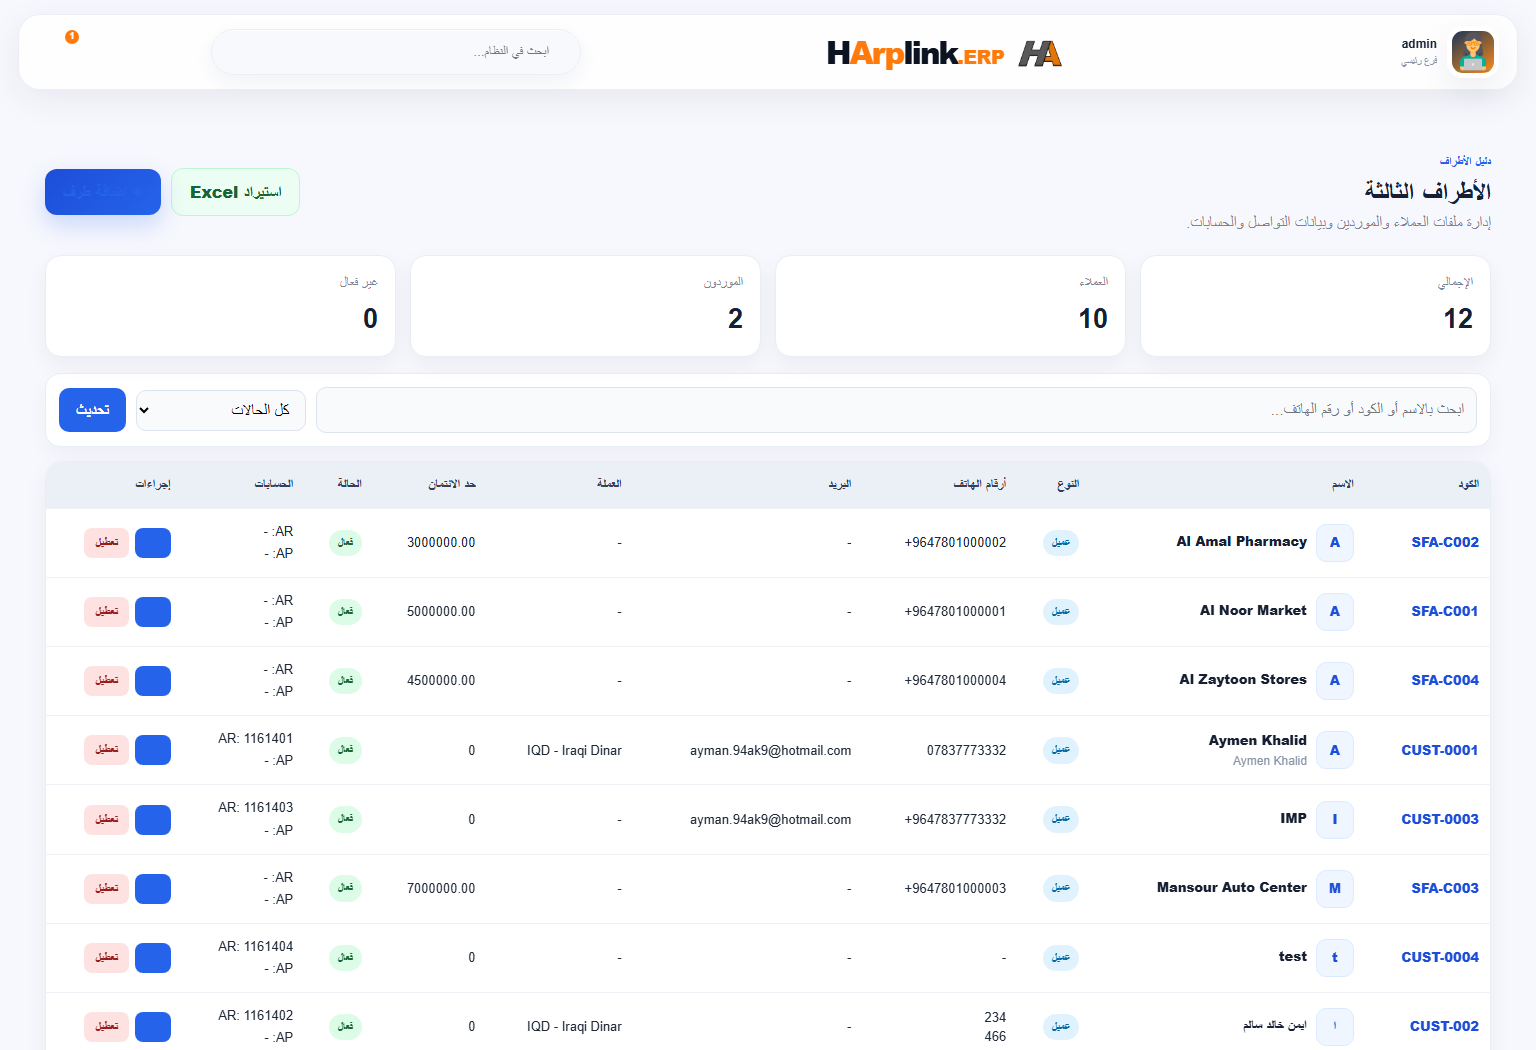Click M avatar of Mansour Auto Center
Image resolution: width=1536 pixels, height=1050 pixels.
1334,888
